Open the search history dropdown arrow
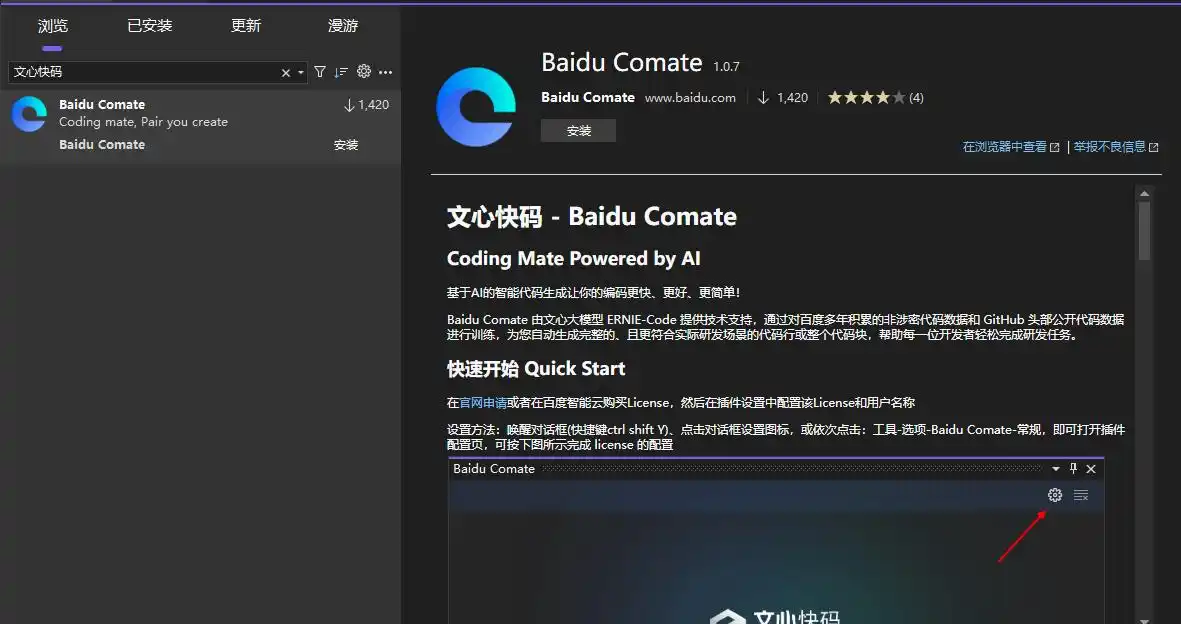This screenshot has width=1181, height=624. click(300, 73)
